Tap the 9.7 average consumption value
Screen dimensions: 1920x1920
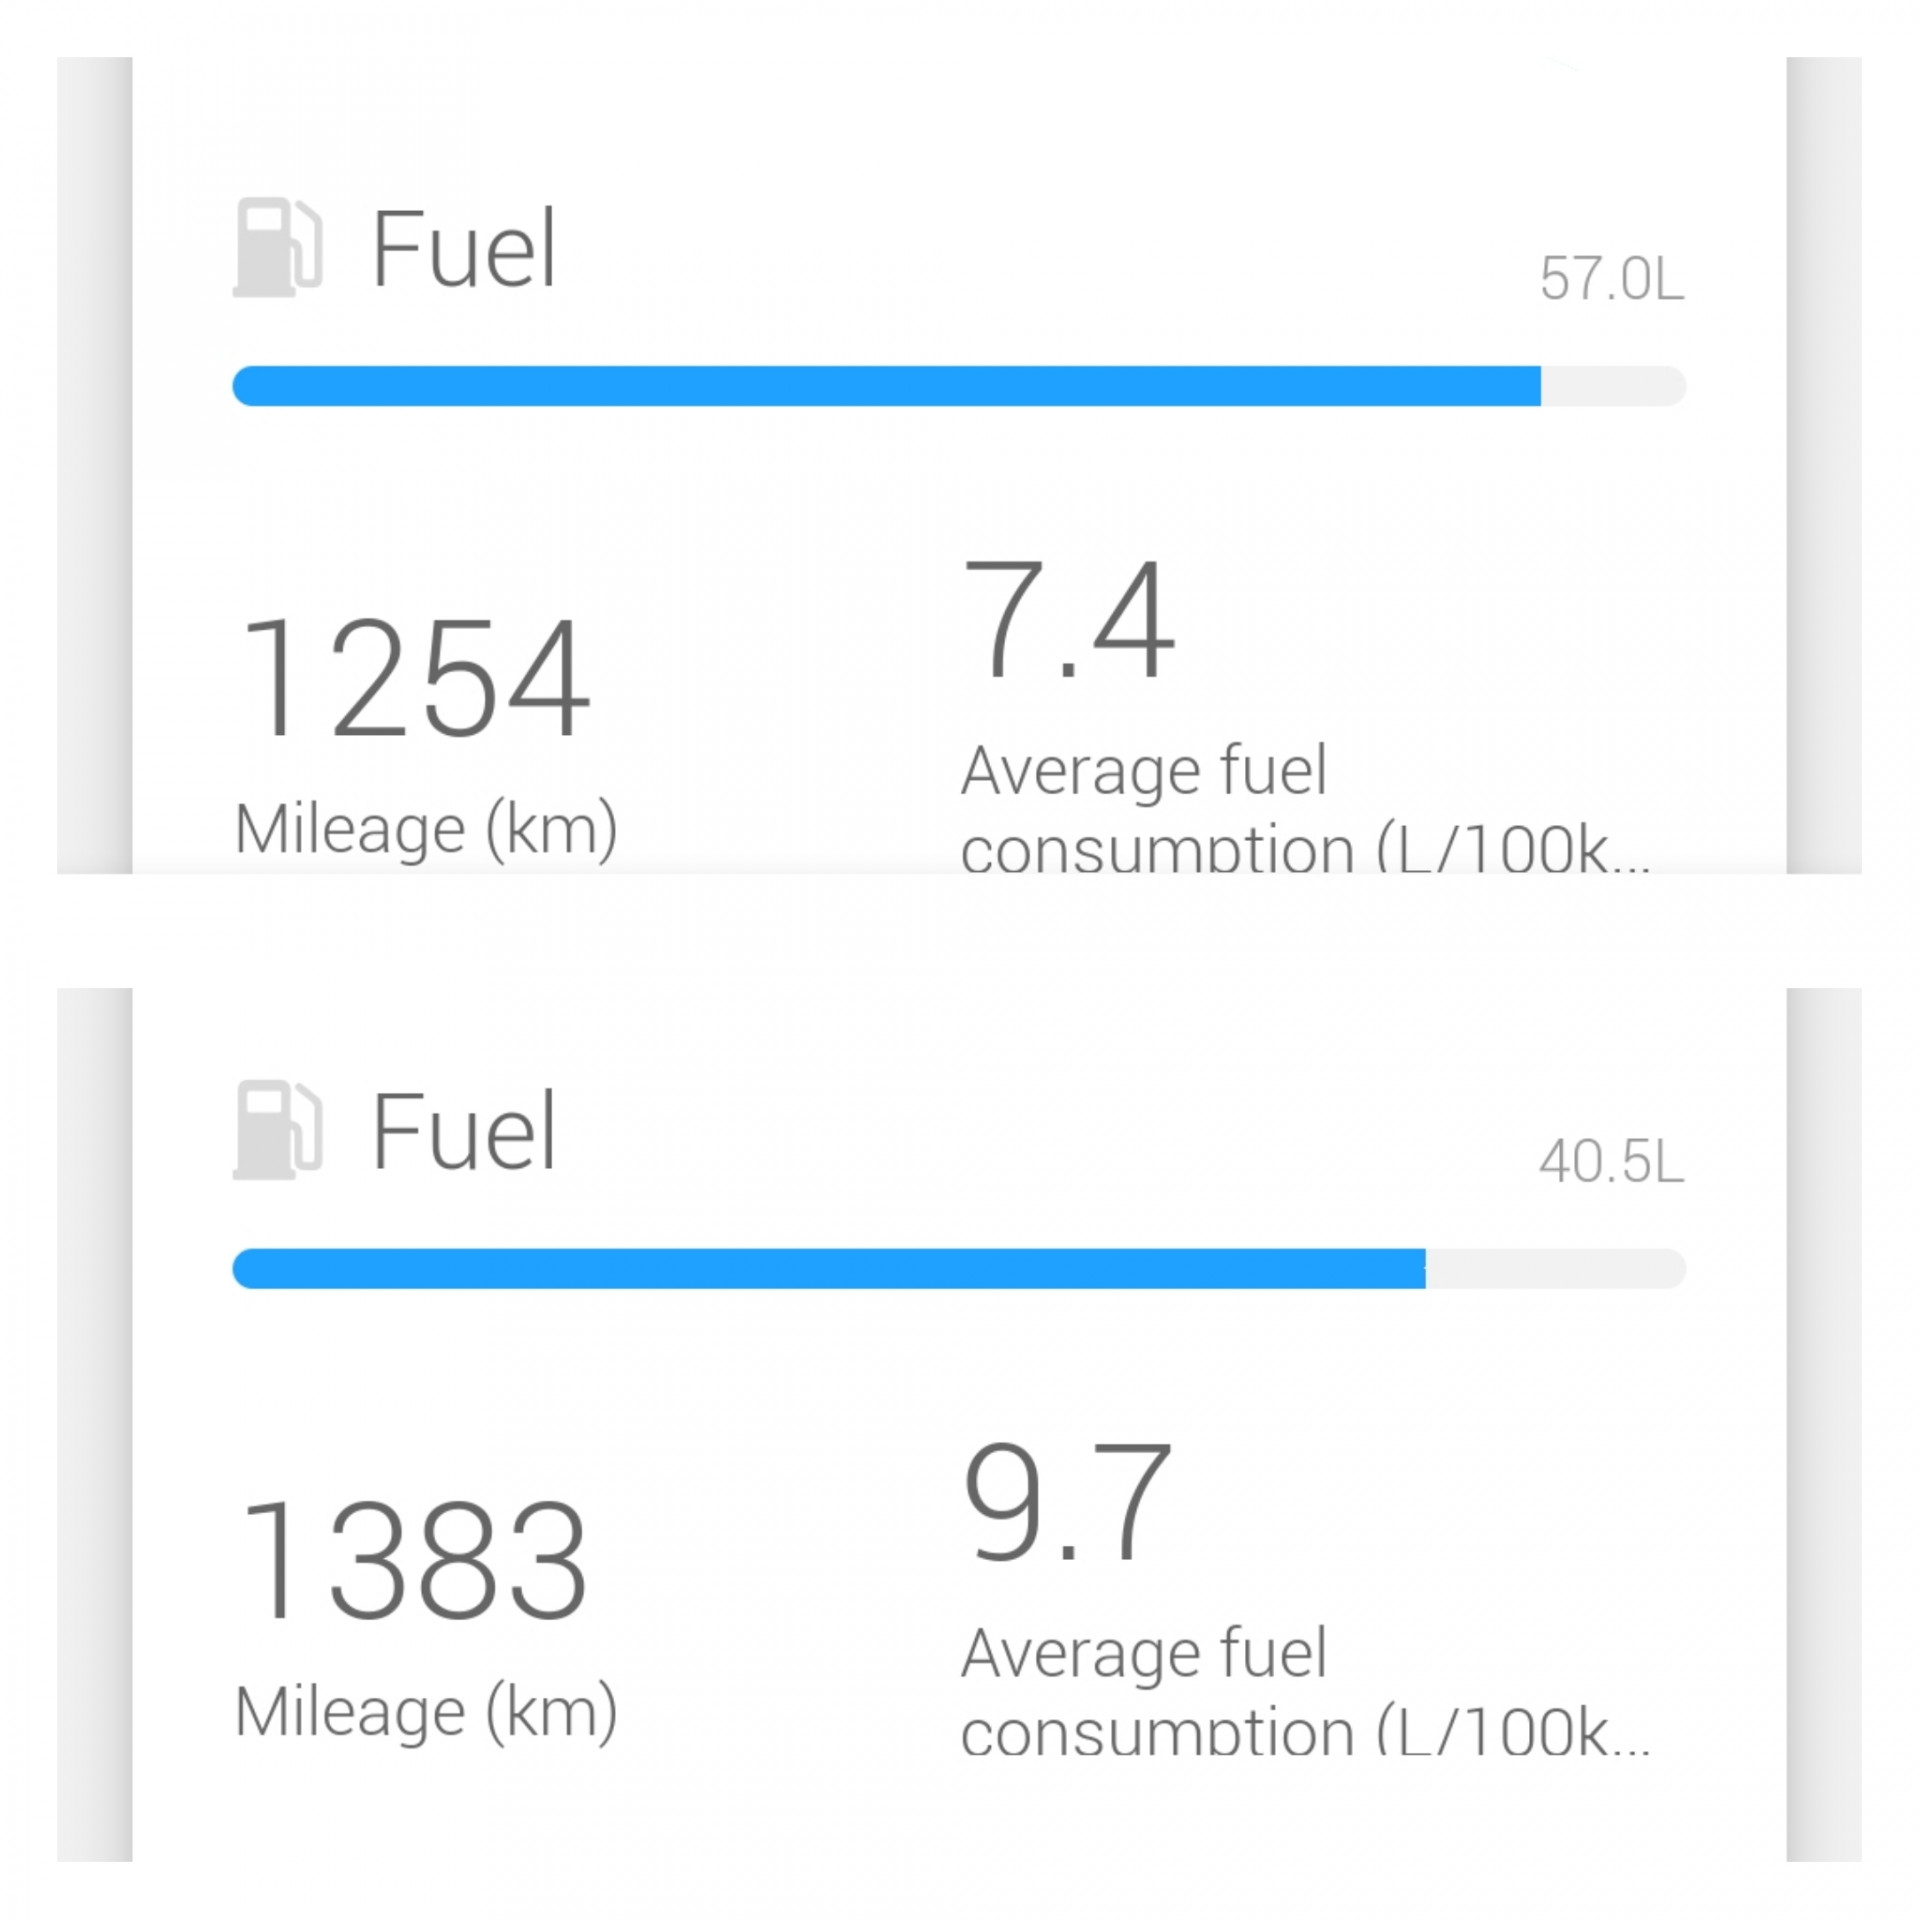pyautogui.click(x=1066, y=1502)
